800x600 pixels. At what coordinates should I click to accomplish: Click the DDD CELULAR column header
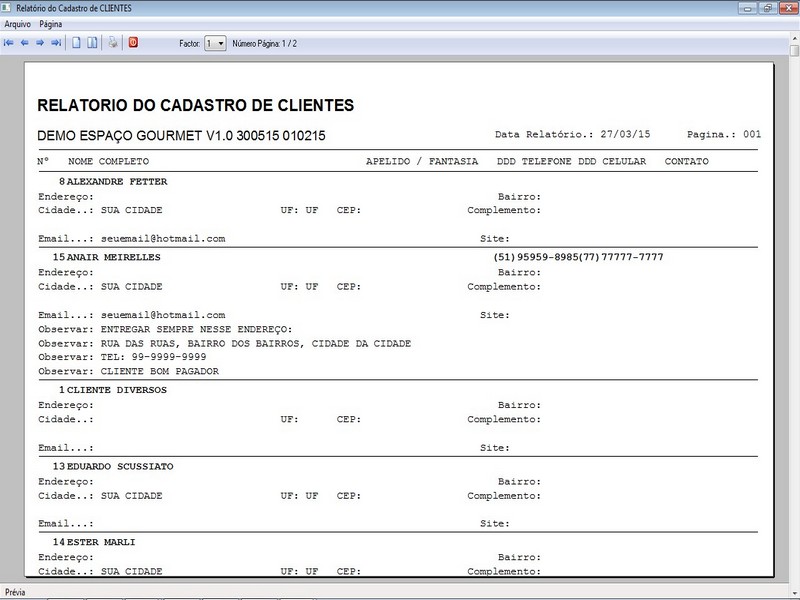(612, 161)
